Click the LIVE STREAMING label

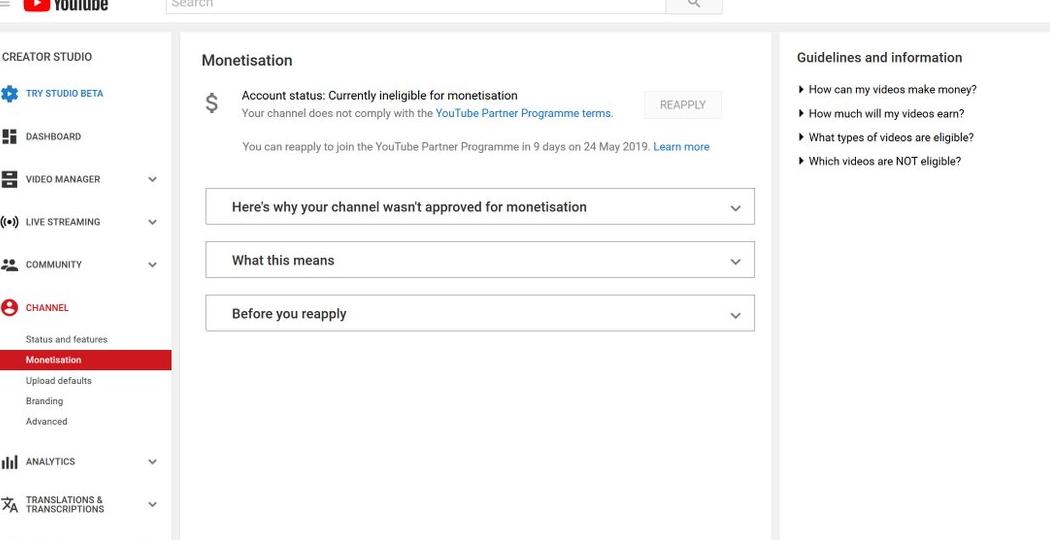coord(63,222)
